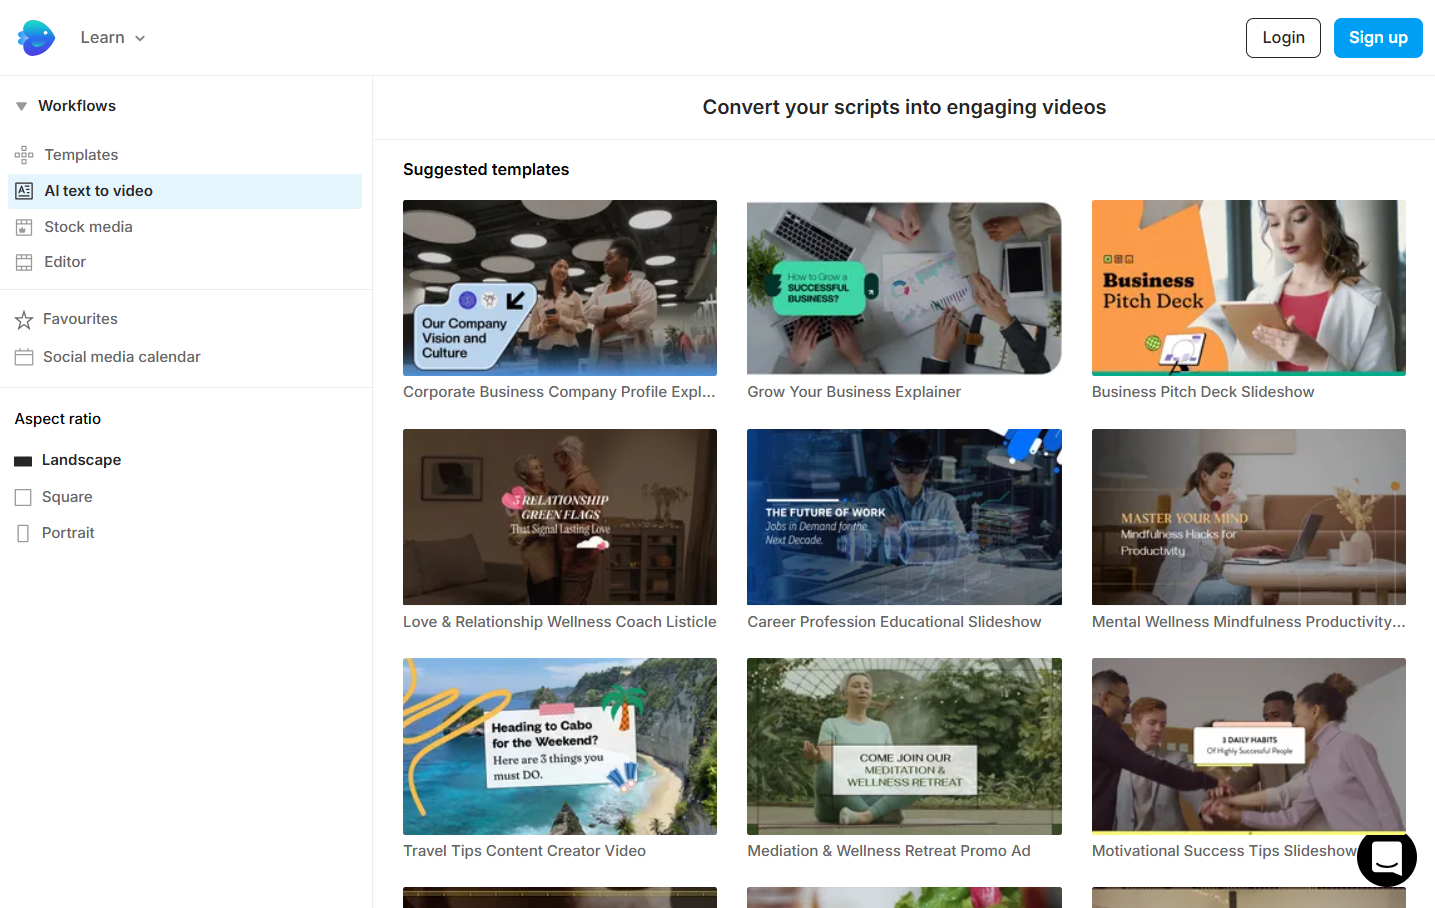Screen dimensions: 1435x908
Task: Open Motivational Success Tips Slideshow thumbnail
Action: (x=1249, y=746)
